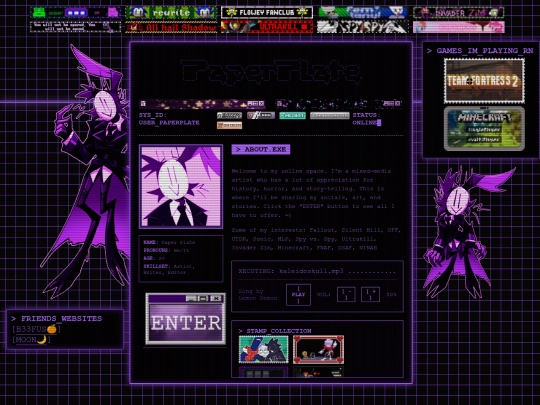540x405 pixels.
Task: Click 'Song by Lemon Demon' credit
Action: 258,295
